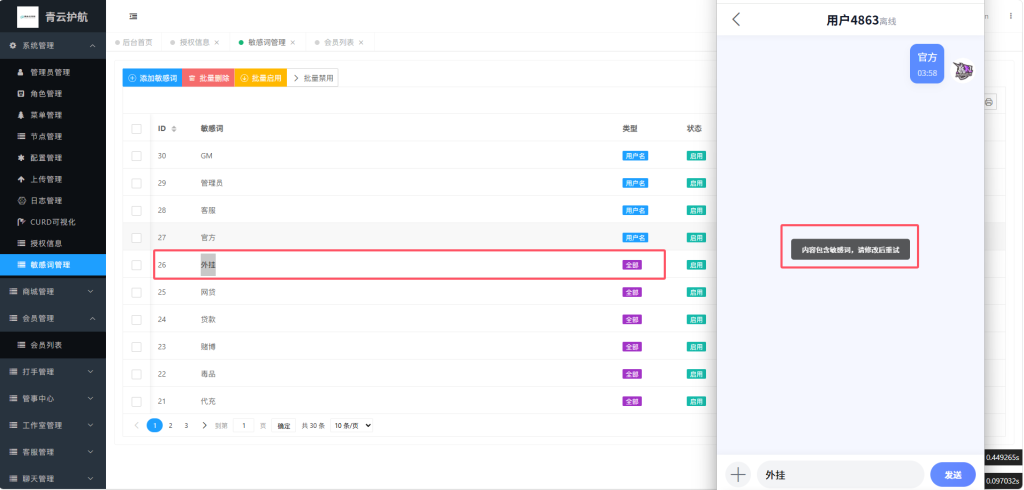Sort table by ID column arrows
The image size is (1024, 490).
(x=174, y=129)
